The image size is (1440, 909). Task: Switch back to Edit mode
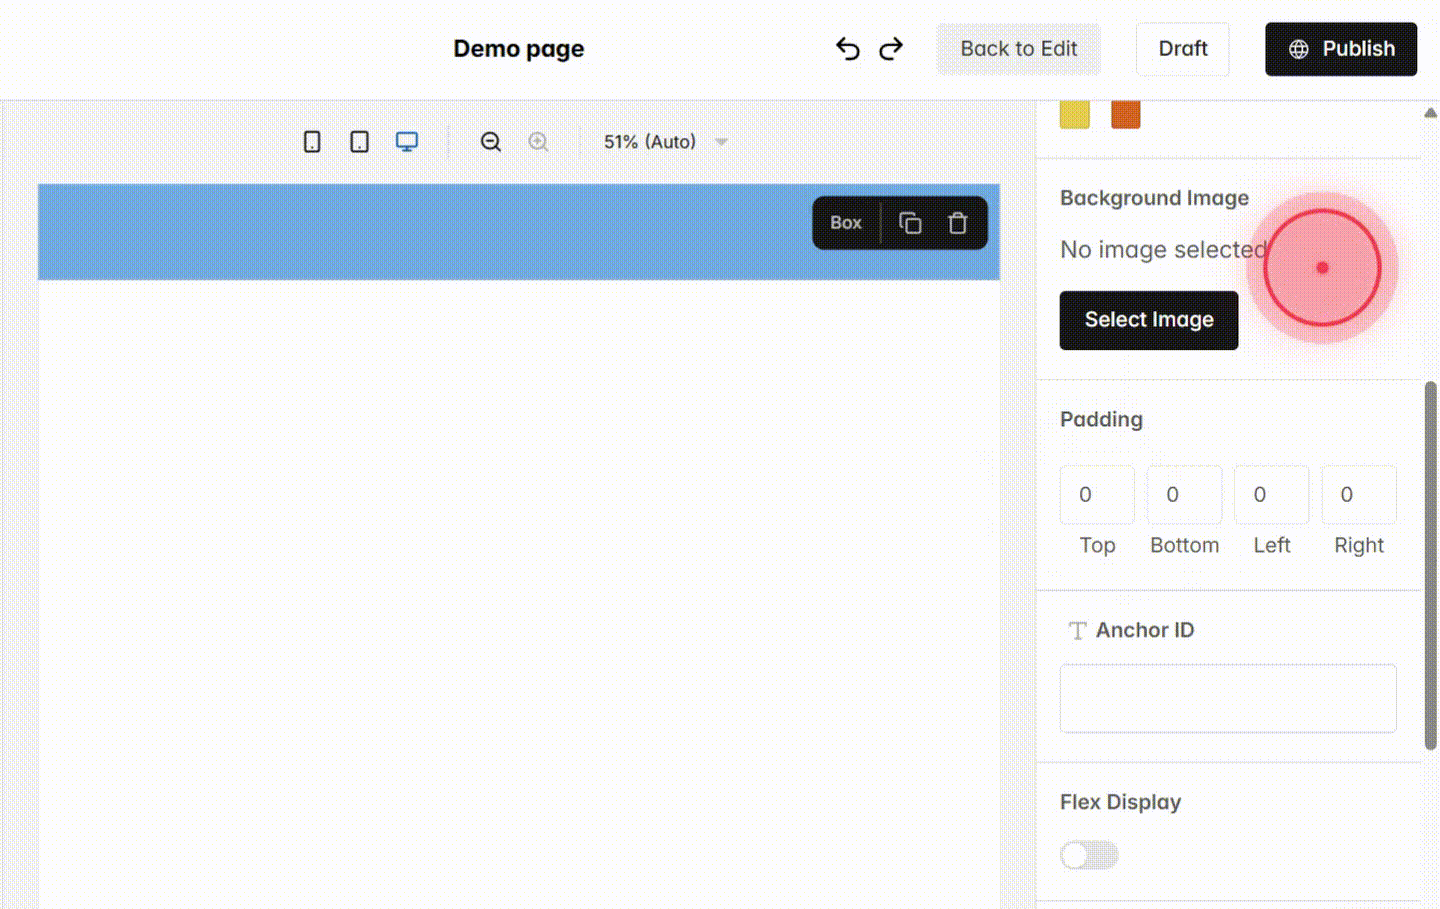(1018, 48)
